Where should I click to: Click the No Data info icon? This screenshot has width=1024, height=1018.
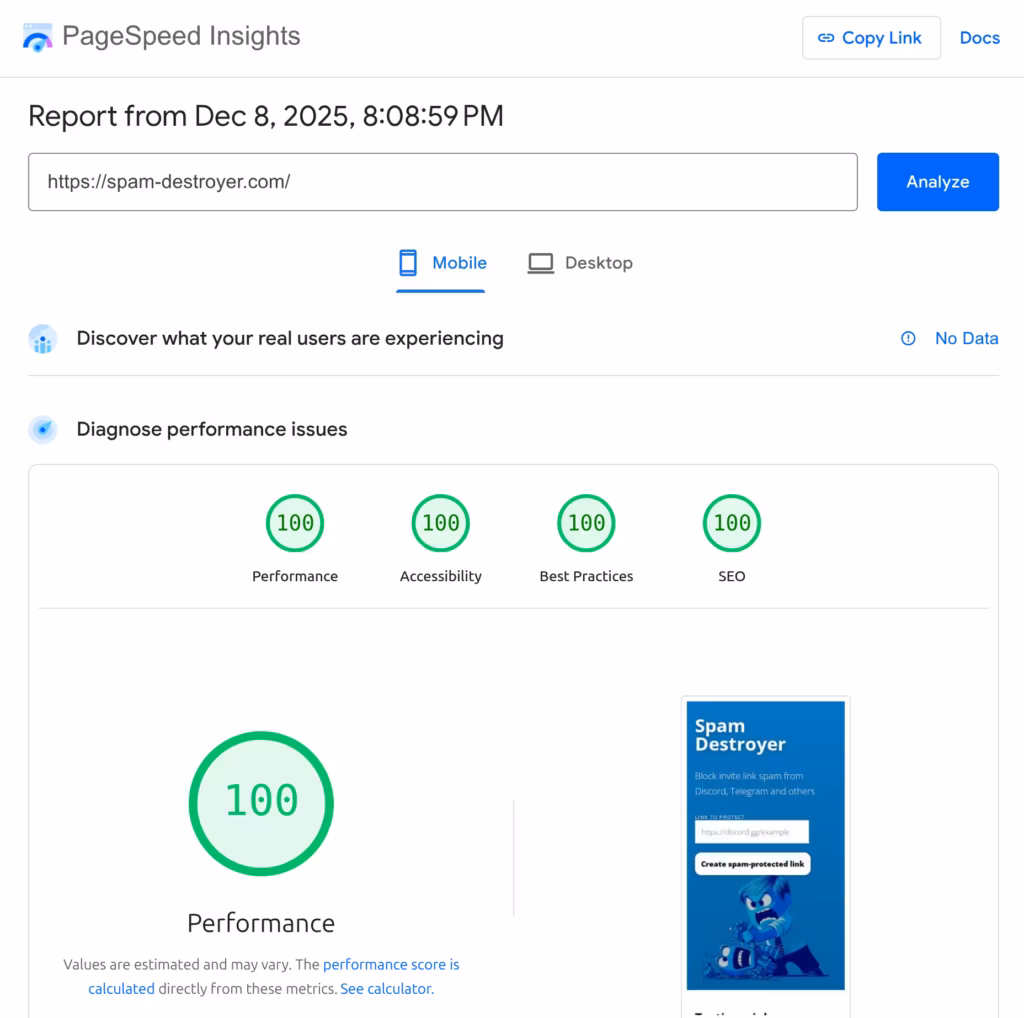pyautogui.click(x=908, y=339)
